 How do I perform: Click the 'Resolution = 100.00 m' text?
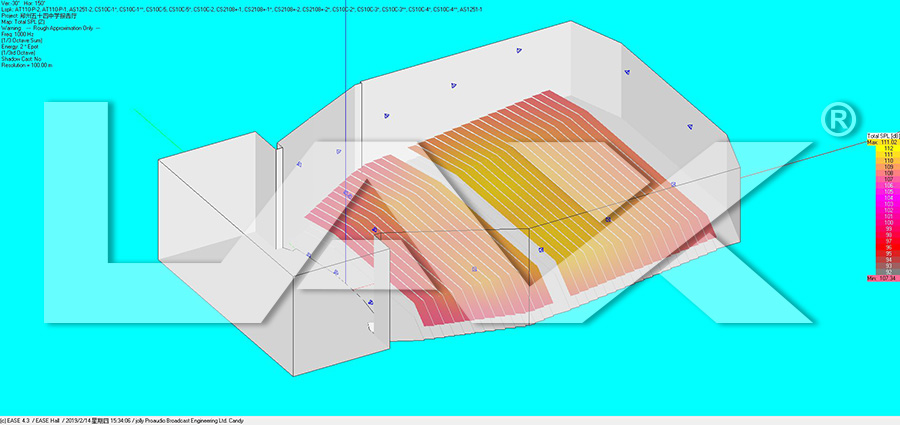pyautogui.click(x=27, y=65)
